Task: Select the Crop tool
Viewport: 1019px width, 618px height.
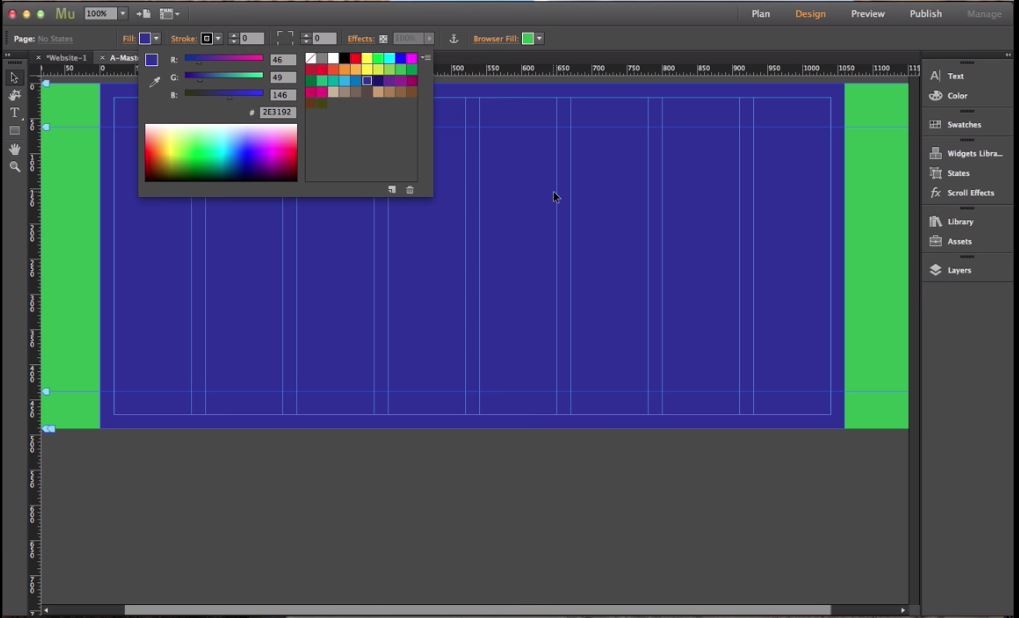Action: point(14,96)
